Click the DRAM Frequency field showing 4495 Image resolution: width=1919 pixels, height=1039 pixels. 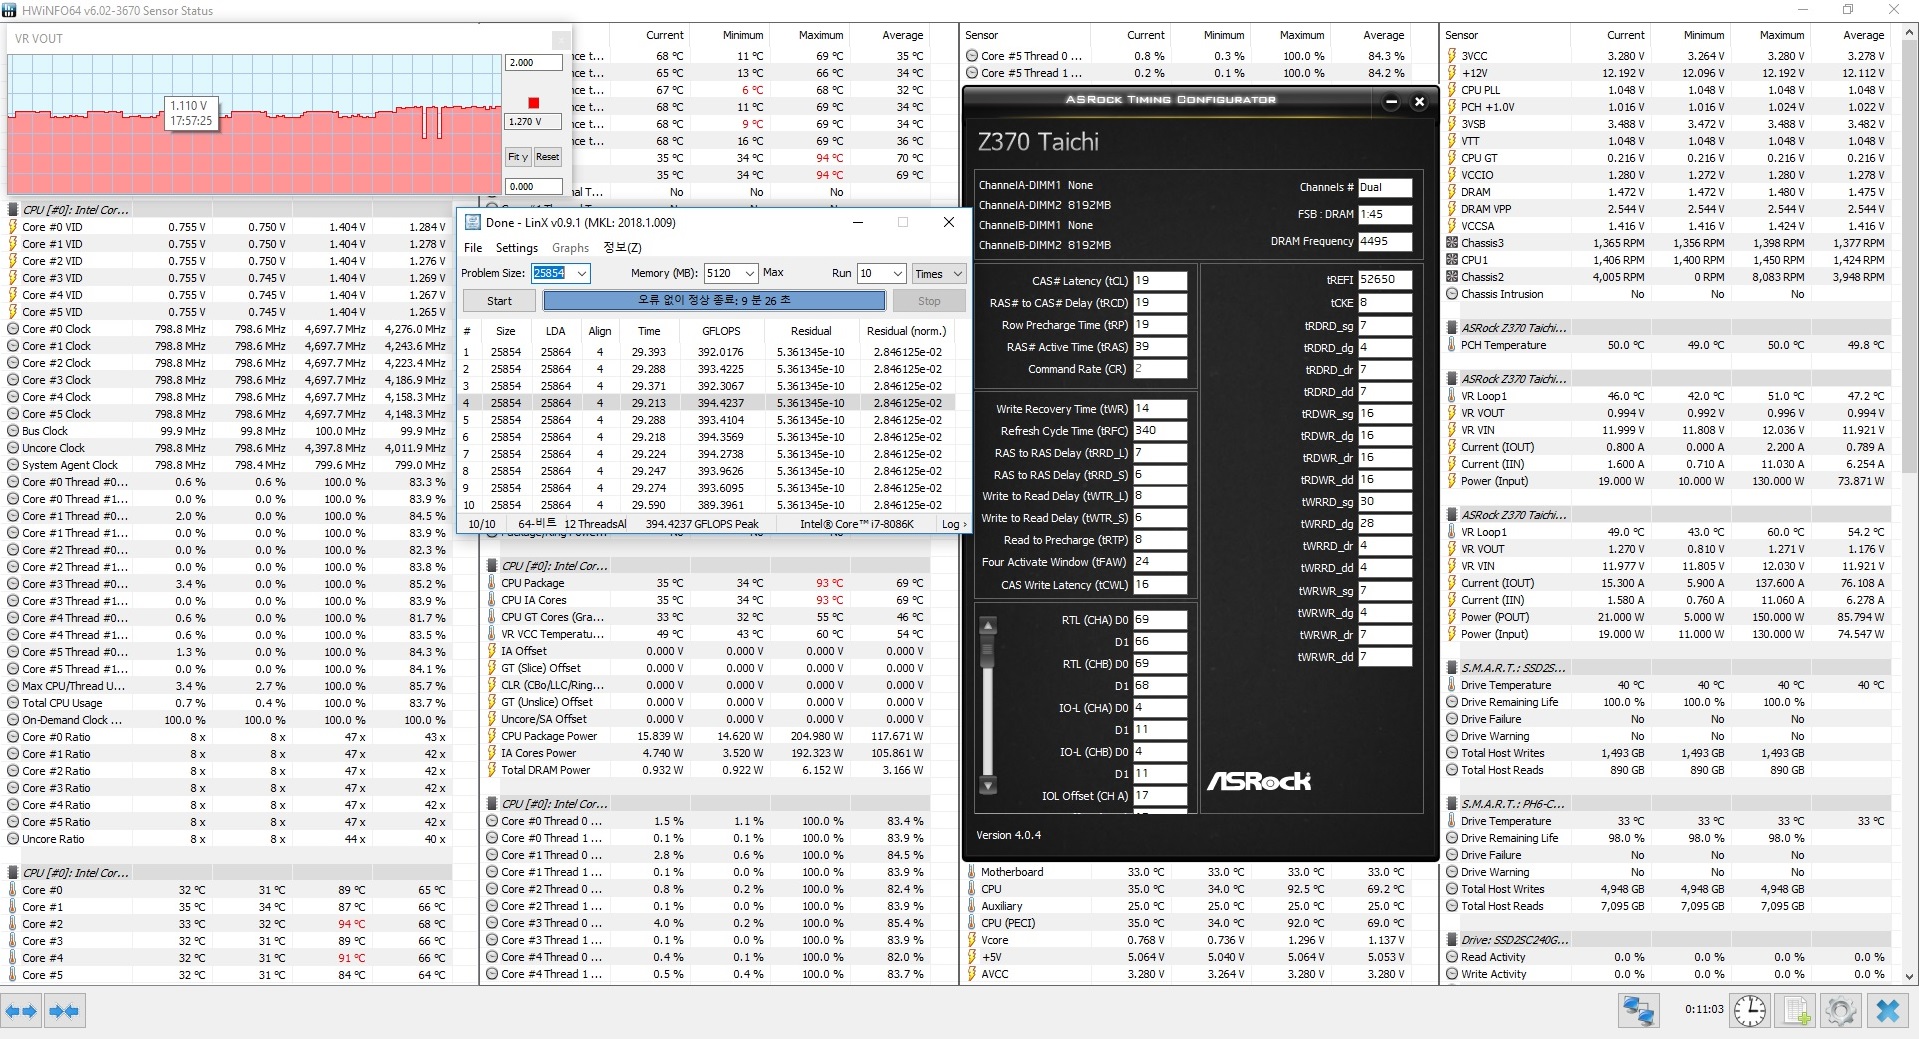[1384, 241]
